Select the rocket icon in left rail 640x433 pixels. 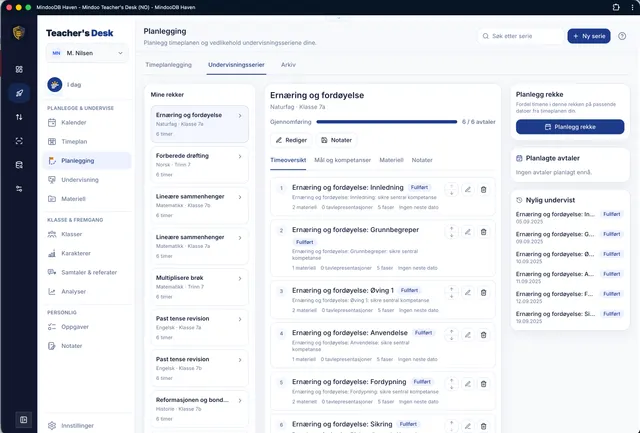point(19,93)
